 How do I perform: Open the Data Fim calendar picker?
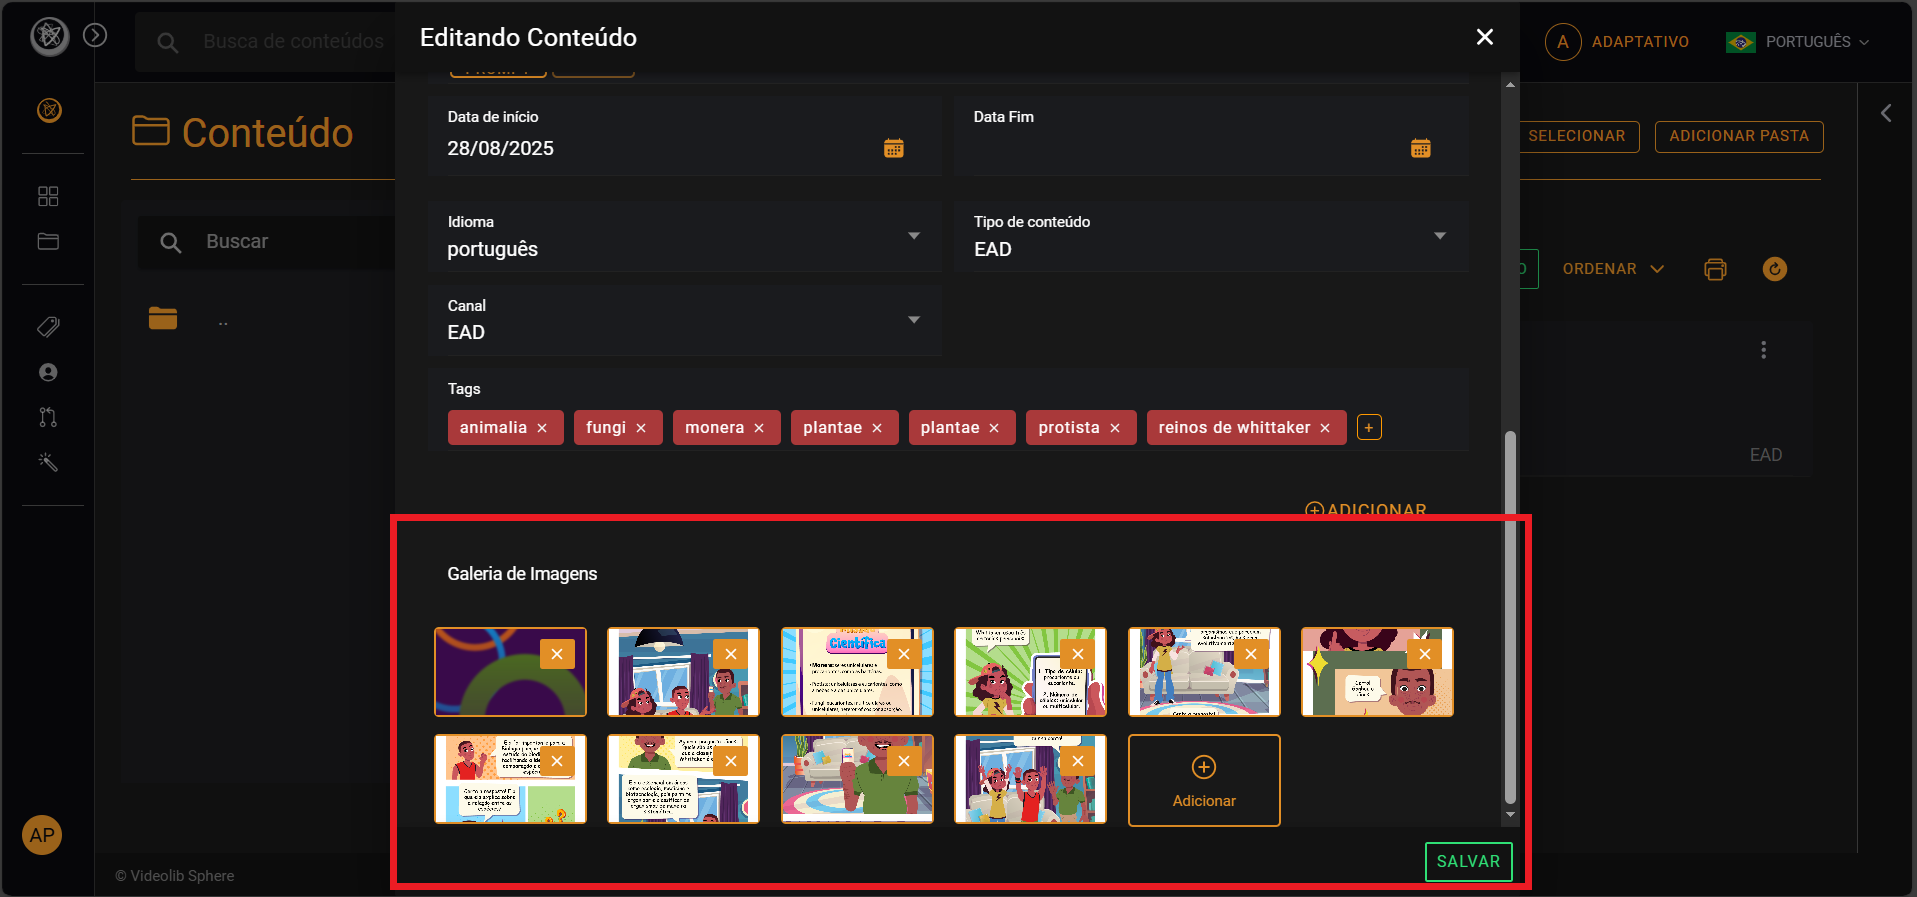tap(1420, 148)
